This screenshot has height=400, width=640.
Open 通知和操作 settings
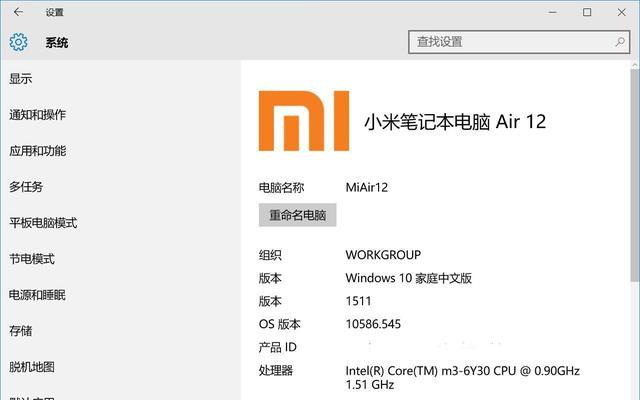coord(38,115)
